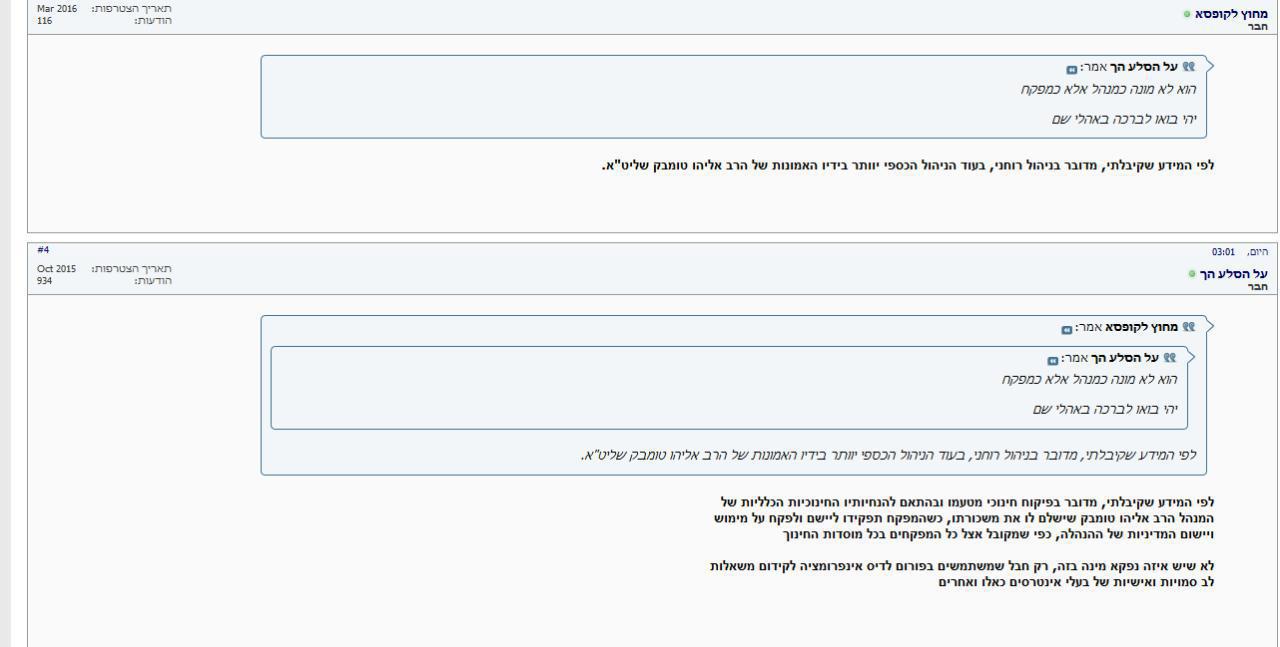Screen dimensions: 1280x647
Task: Select the quoted name על הסלע הך in the first post's quote
Action: click(1145, 68)
